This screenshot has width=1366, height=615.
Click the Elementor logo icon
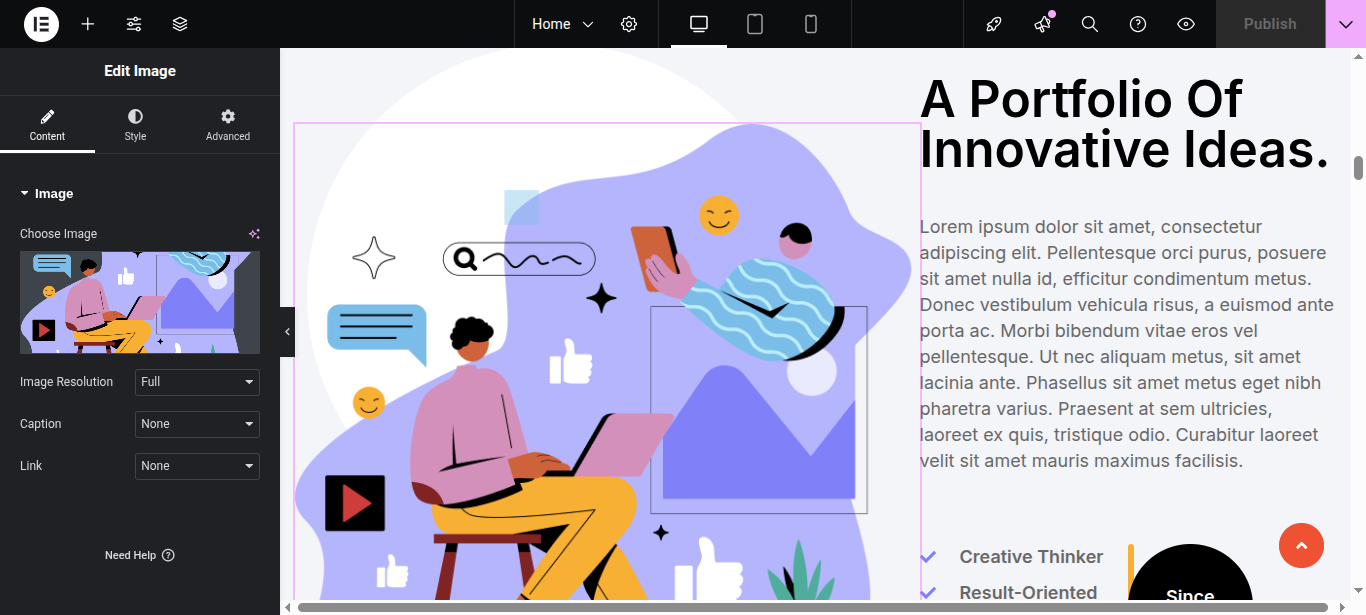[41, 24]
